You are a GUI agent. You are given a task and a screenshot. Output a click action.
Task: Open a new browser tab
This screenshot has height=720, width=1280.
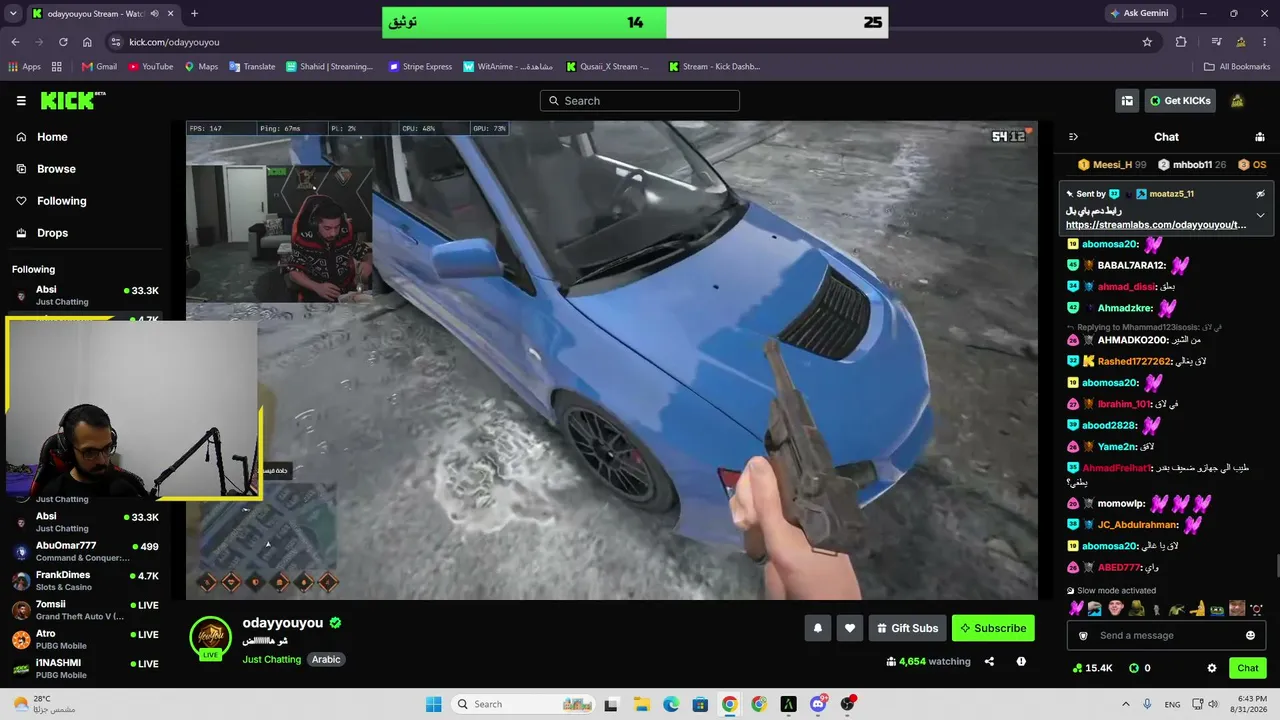194,13
